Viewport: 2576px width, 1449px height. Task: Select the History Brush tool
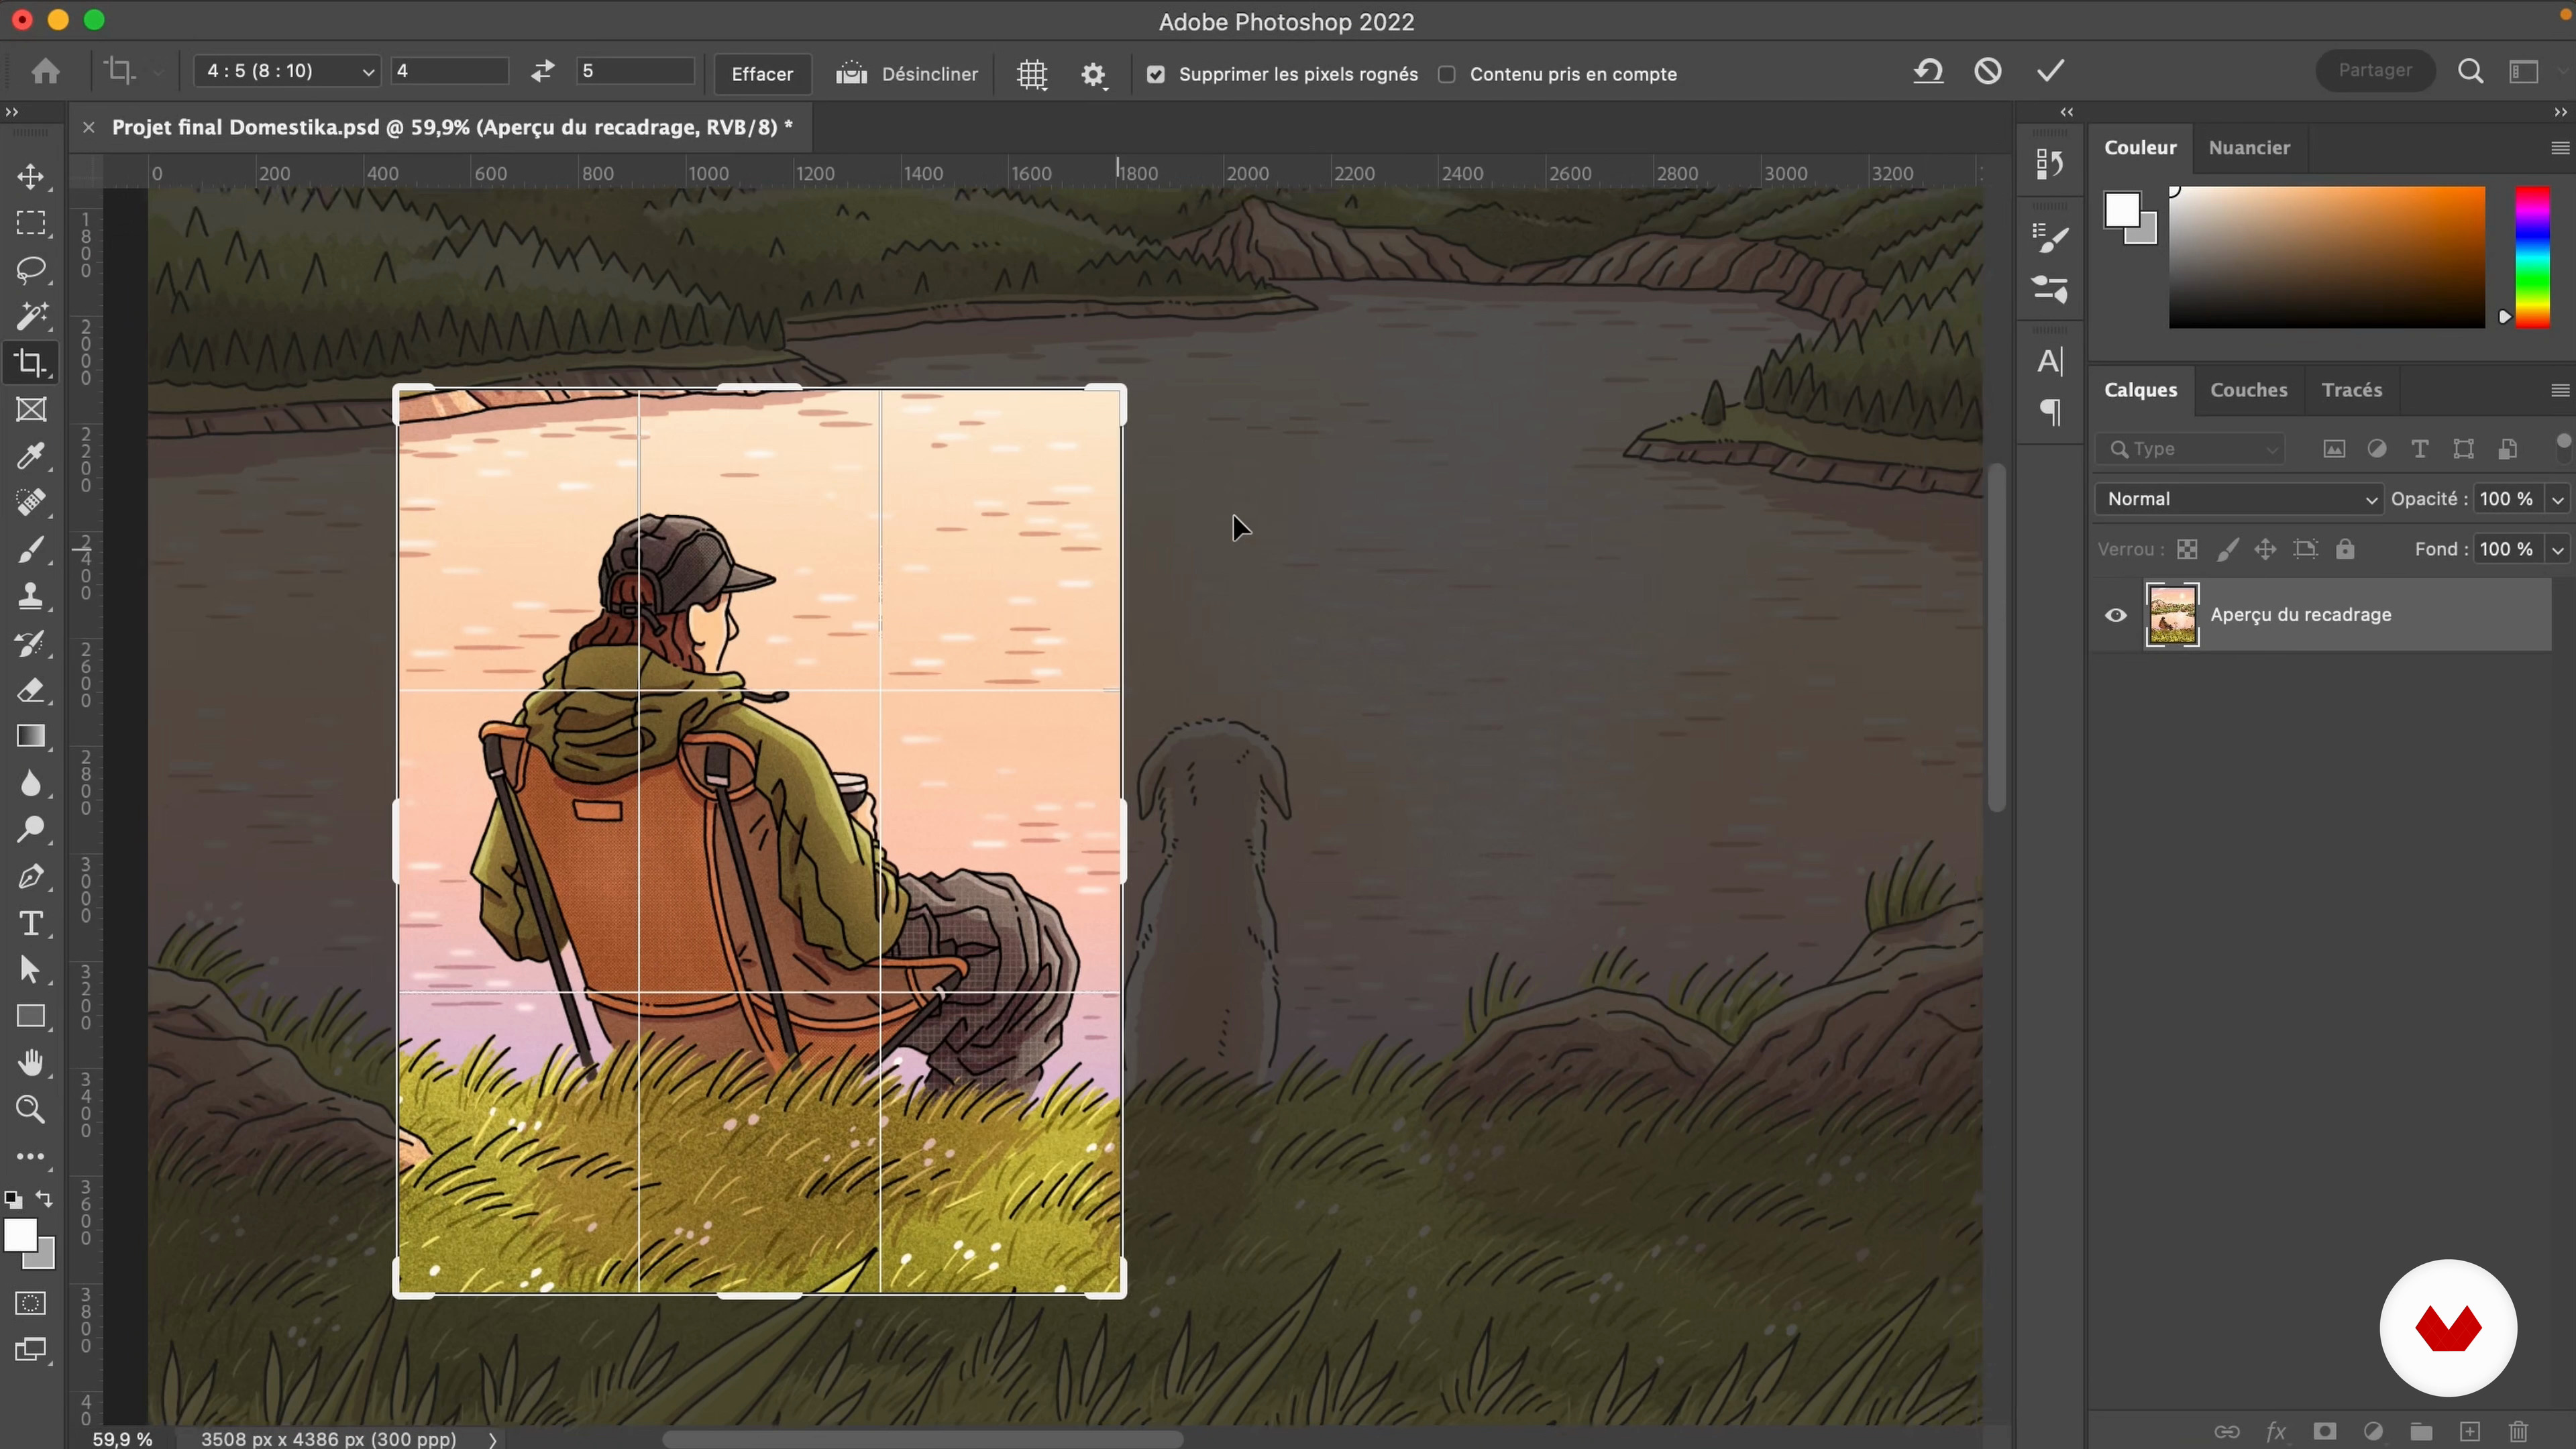[x=30, y=643]
